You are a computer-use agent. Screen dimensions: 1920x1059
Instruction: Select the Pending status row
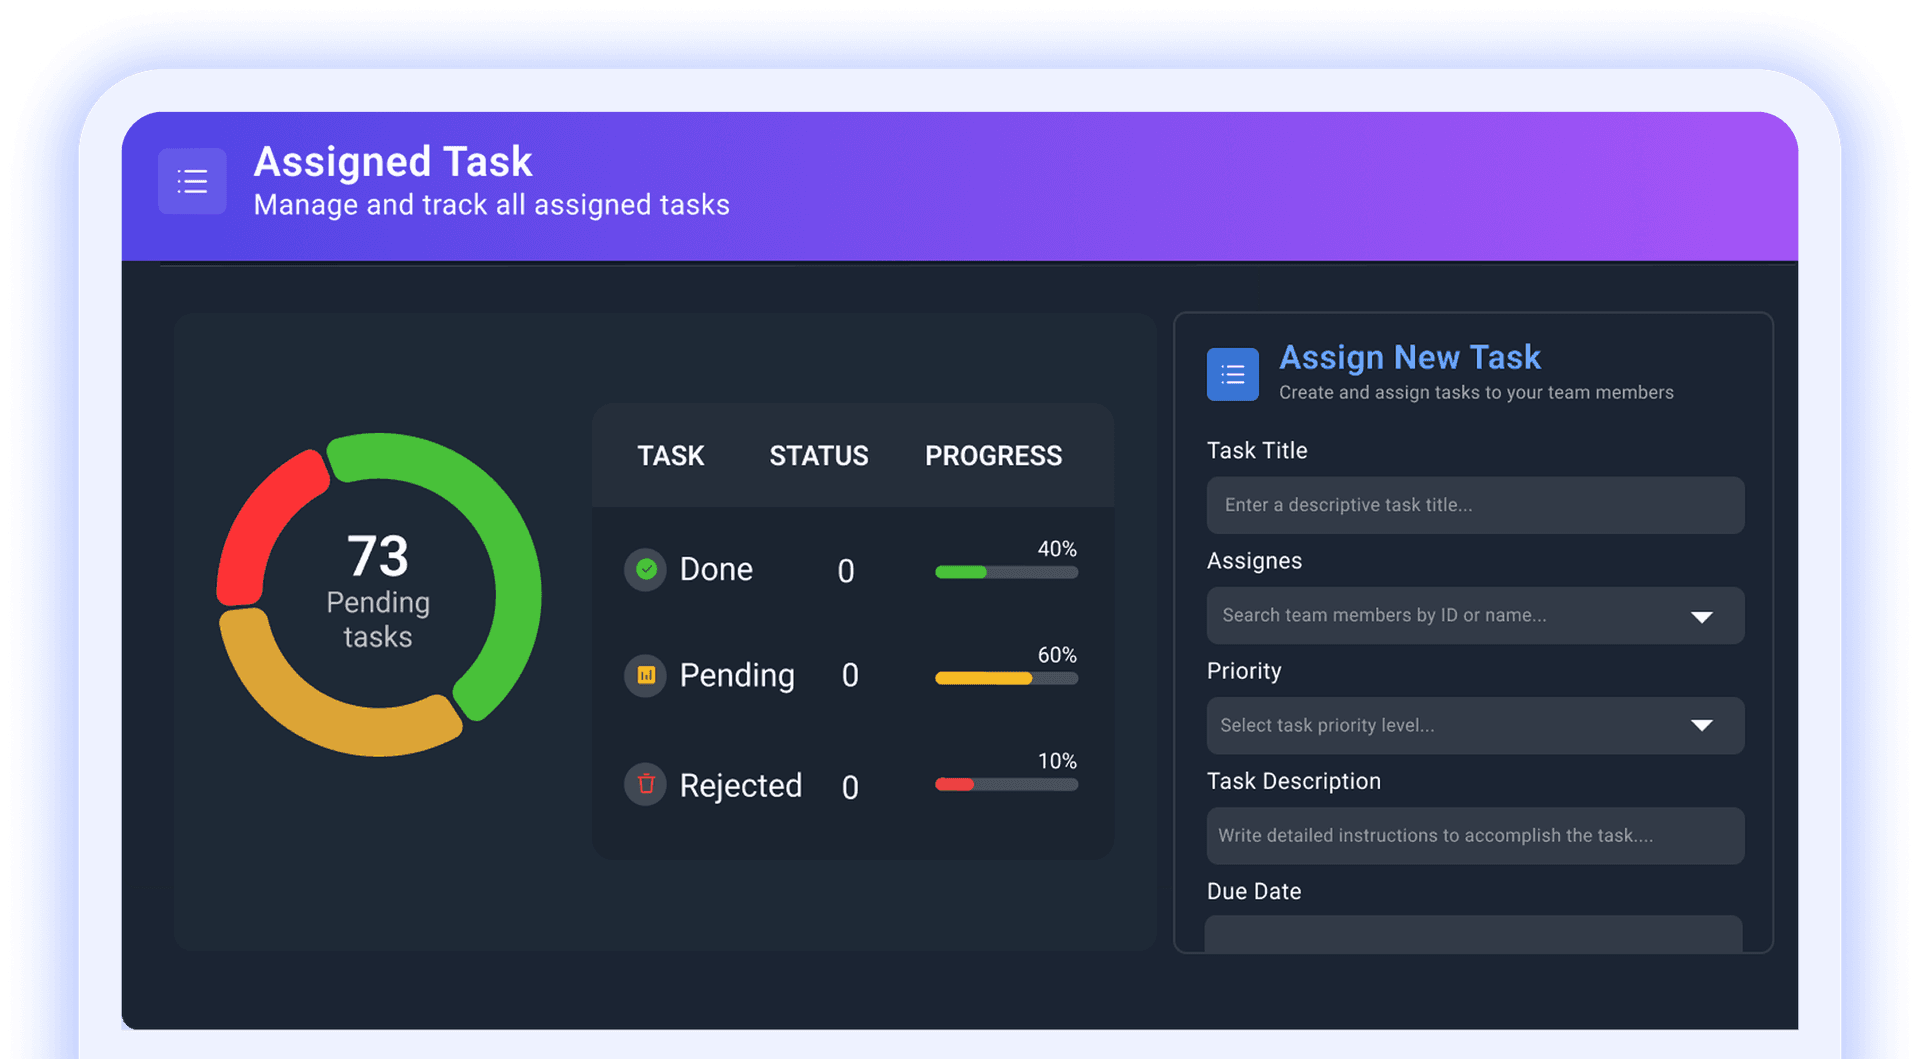(737, 675)
